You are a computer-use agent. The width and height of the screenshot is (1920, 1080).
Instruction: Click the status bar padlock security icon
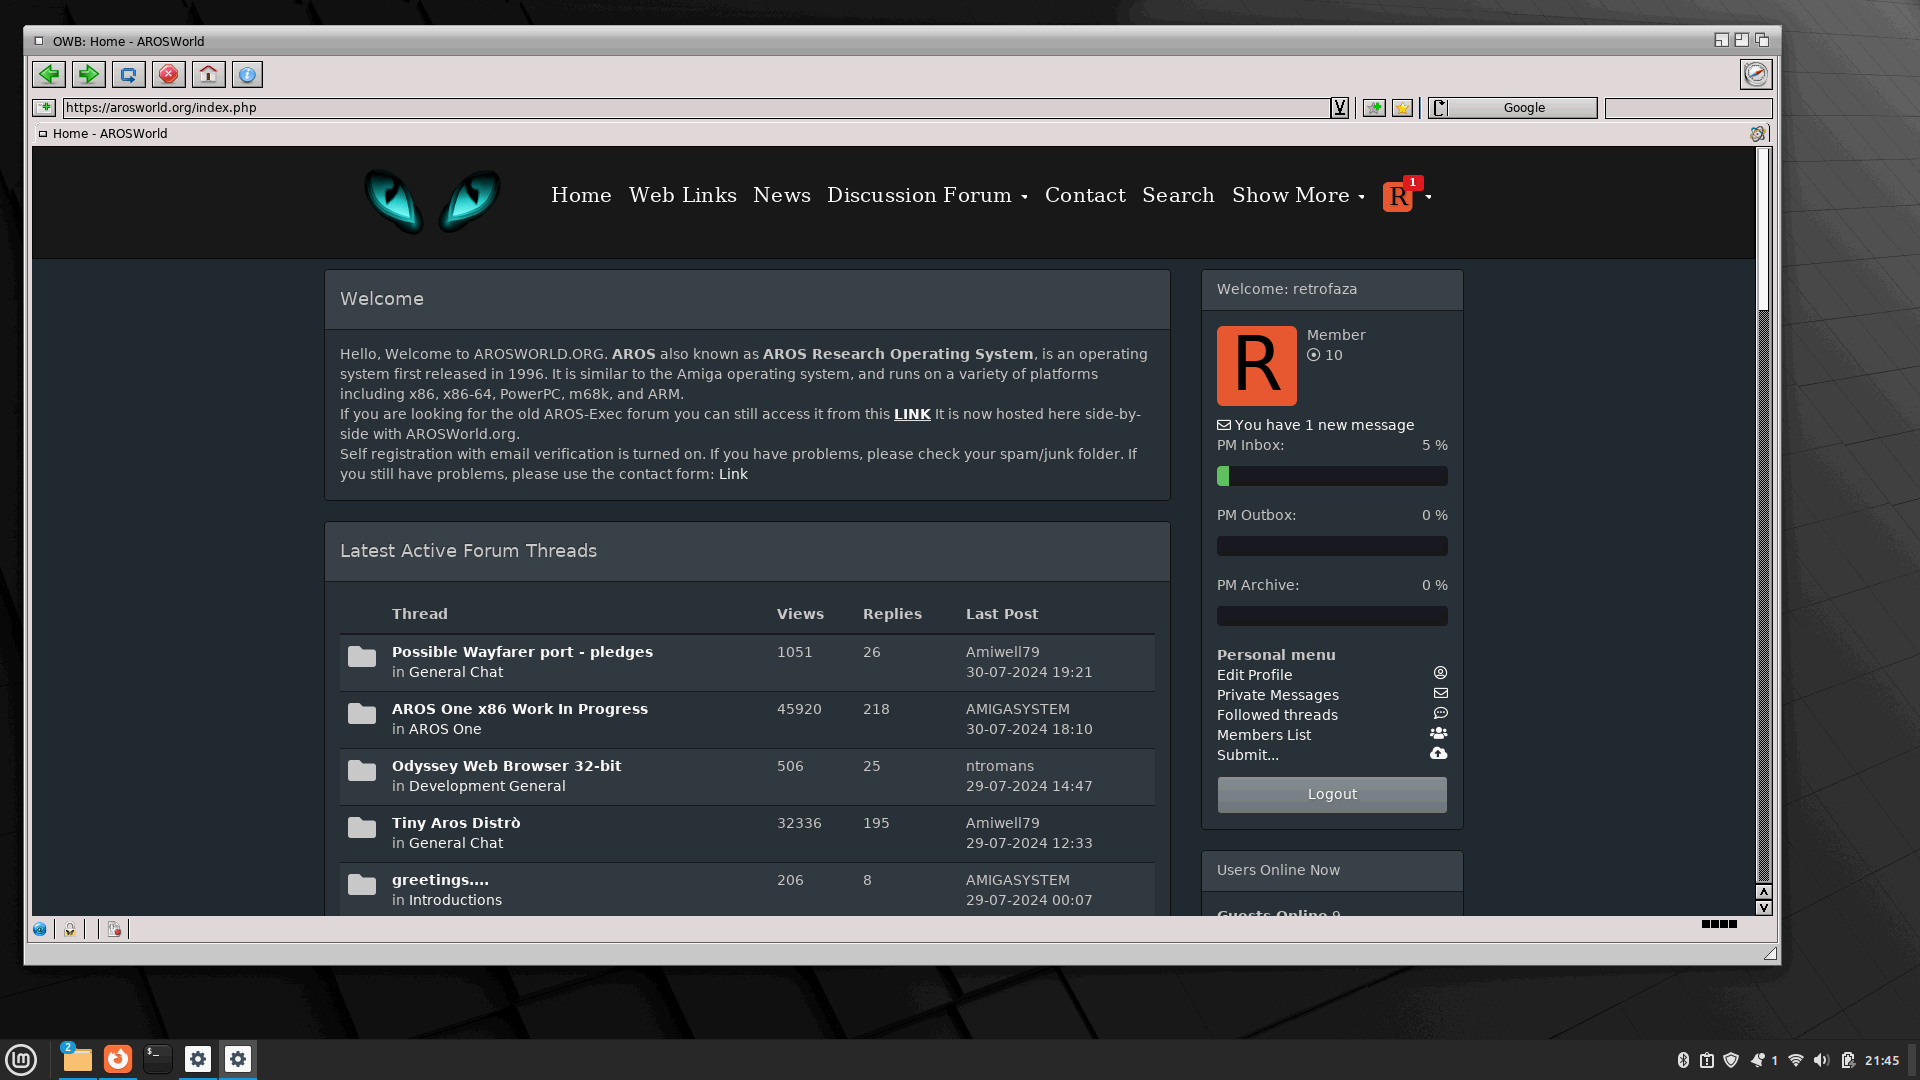pos(70,929)
